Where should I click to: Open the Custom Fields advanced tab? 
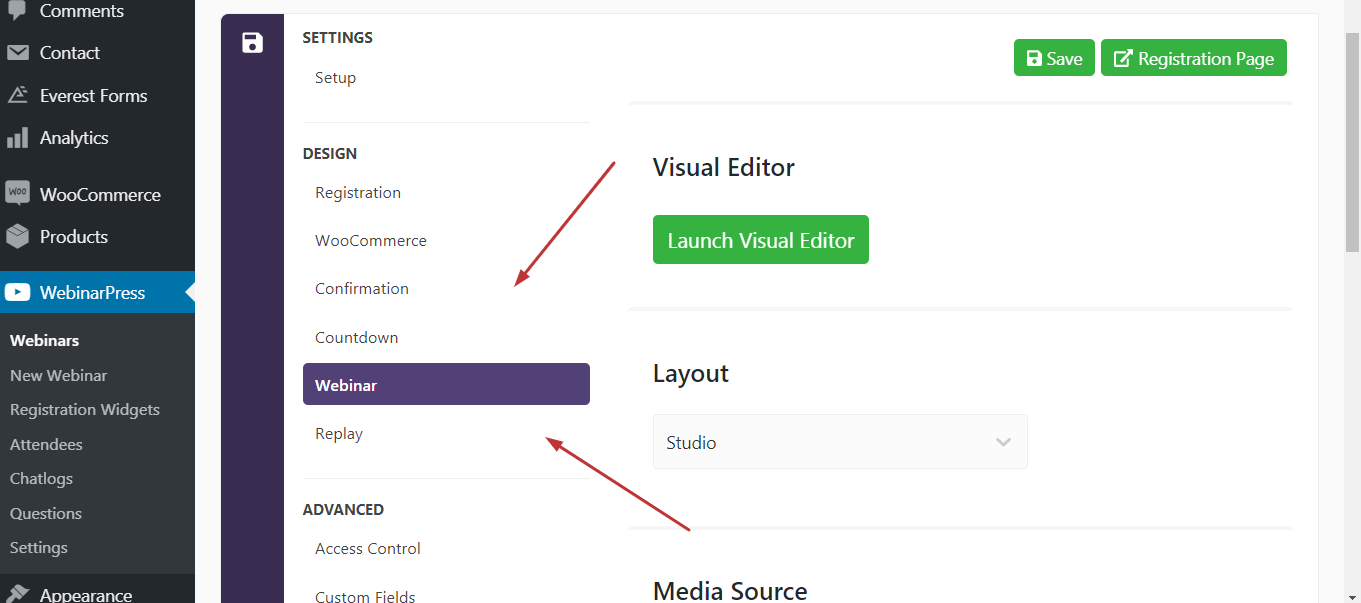click(446, 595)
